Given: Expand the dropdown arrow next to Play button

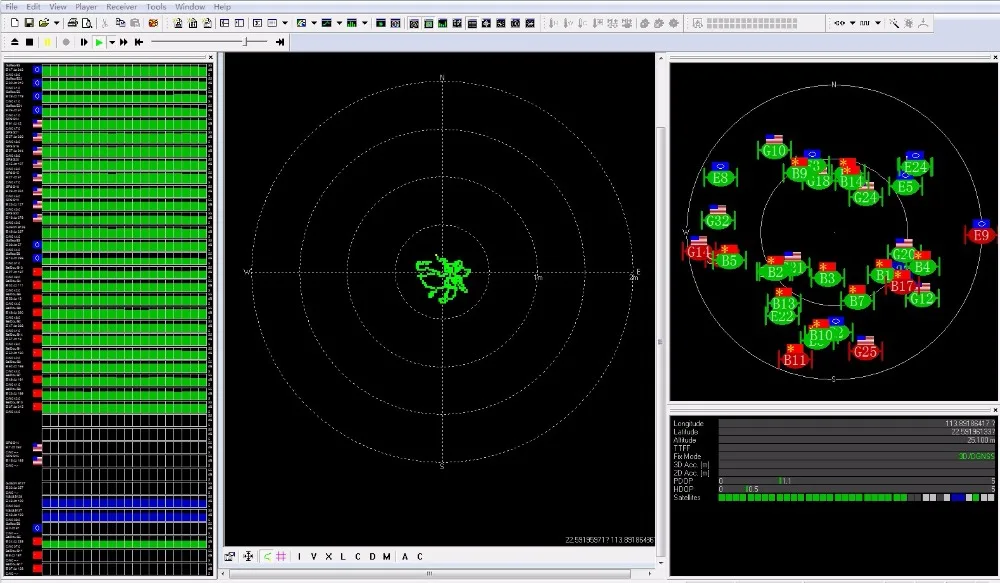Looking at the screenshot, I should [x=111, y=42].
